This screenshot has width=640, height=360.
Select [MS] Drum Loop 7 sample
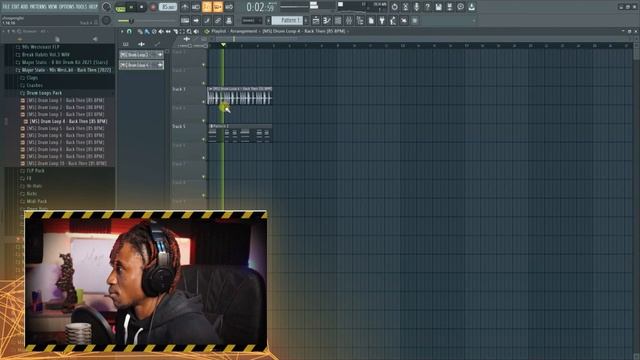(x=65, y=142)
